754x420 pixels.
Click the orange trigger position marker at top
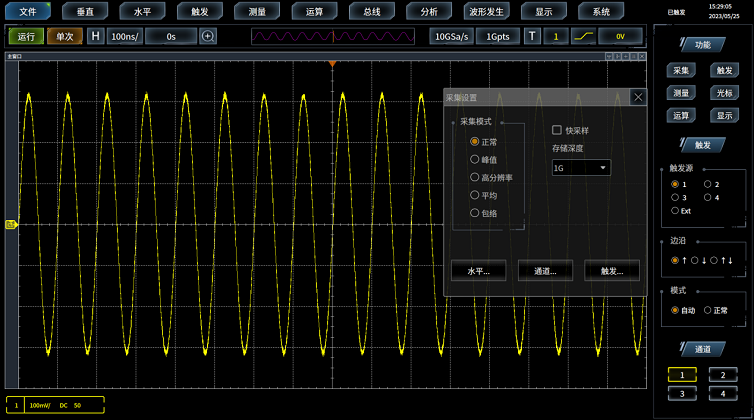[332, 64]
